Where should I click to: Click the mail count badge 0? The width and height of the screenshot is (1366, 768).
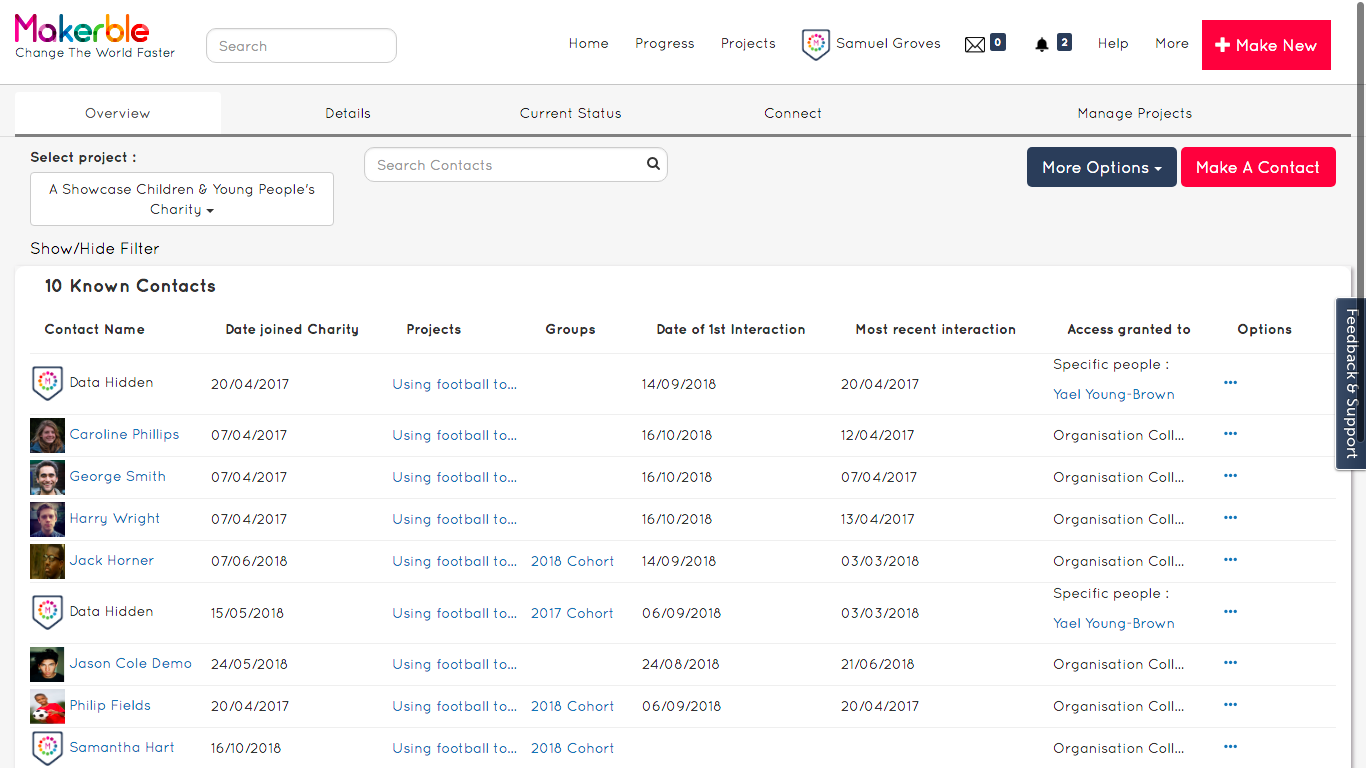(x=998, y=42)
